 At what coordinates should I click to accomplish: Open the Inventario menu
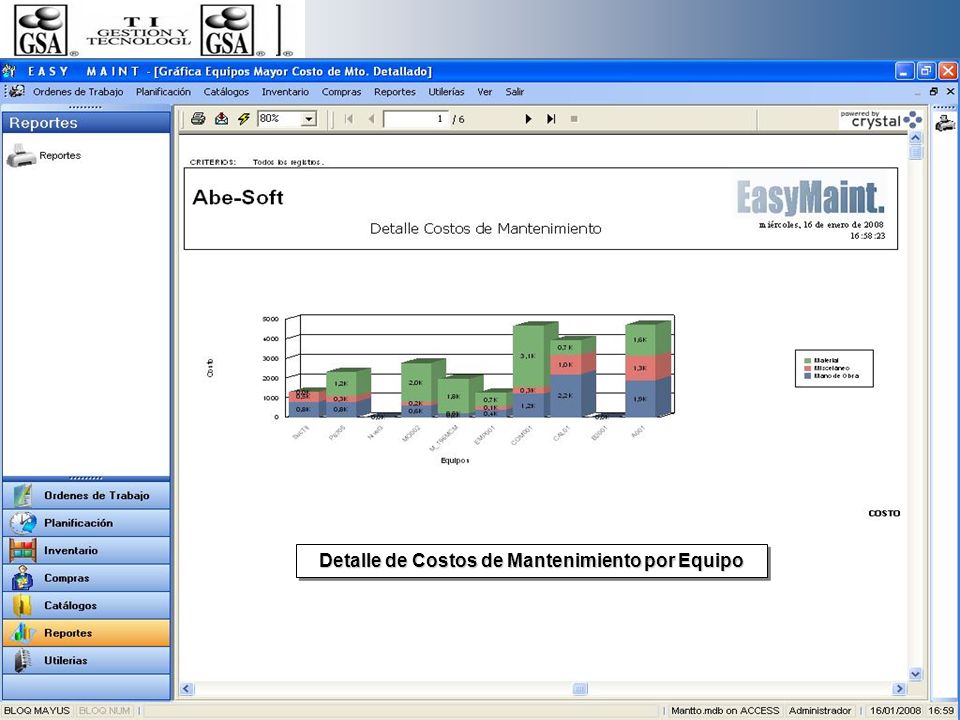pos(285,92)
